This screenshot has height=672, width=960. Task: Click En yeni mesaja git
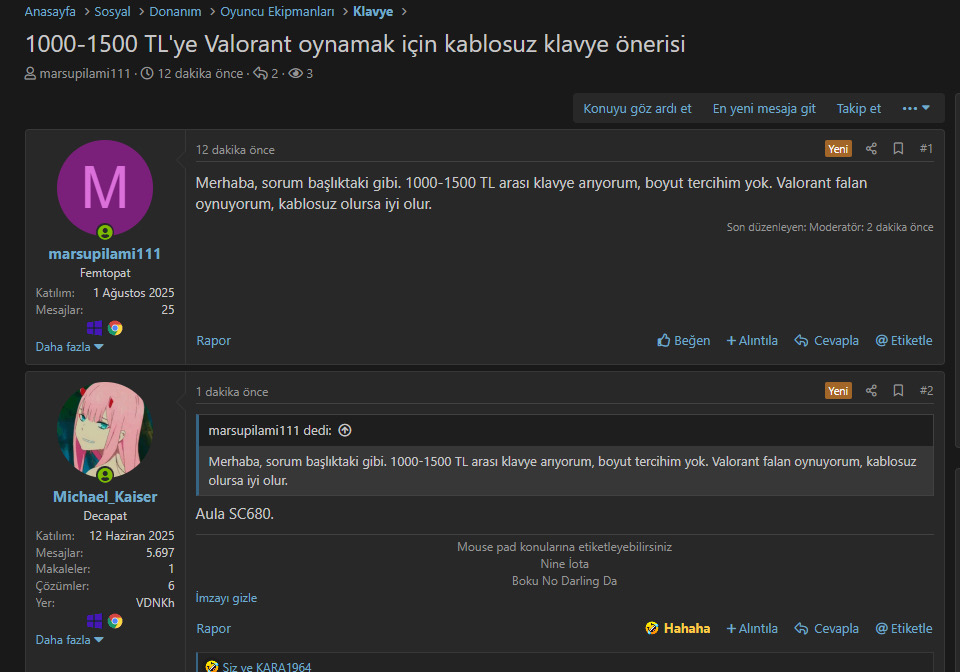[x=764, y=108]
